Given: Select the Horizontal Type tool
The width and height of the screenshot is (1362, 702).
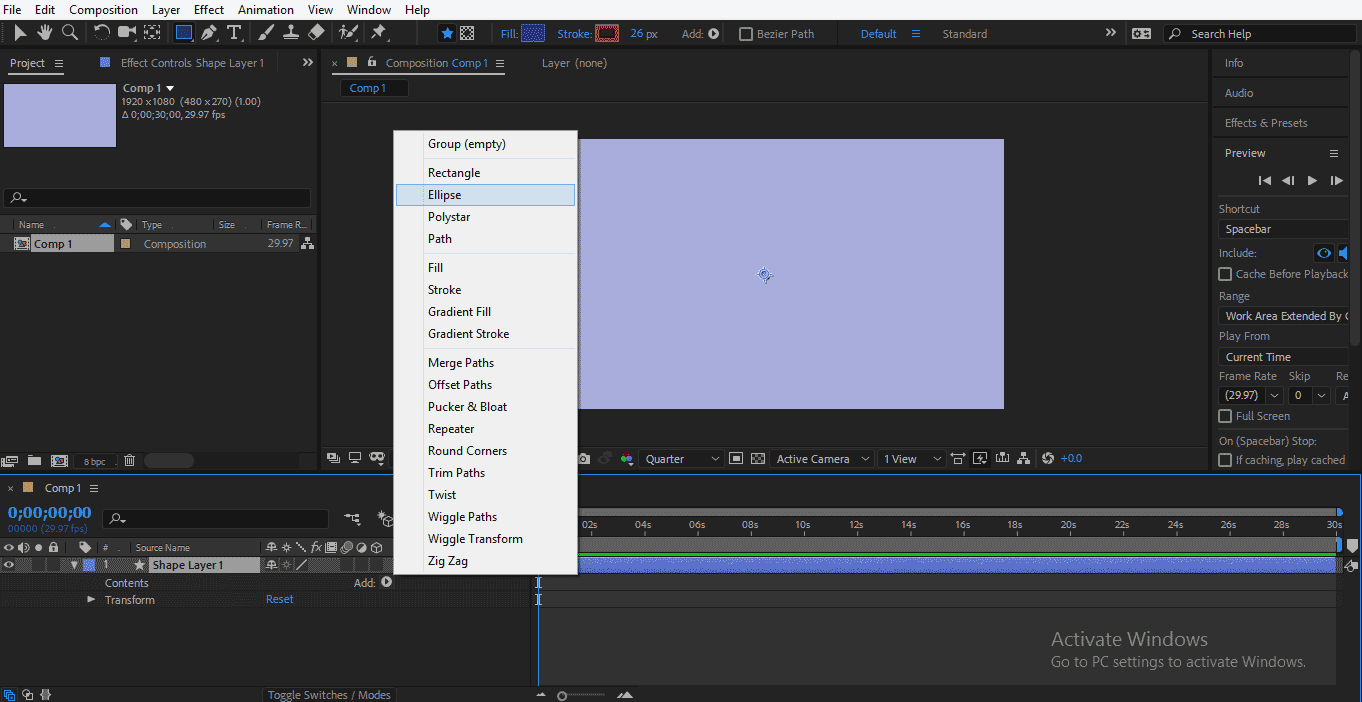Looking at the screenshot, I should tap(233, 33).
